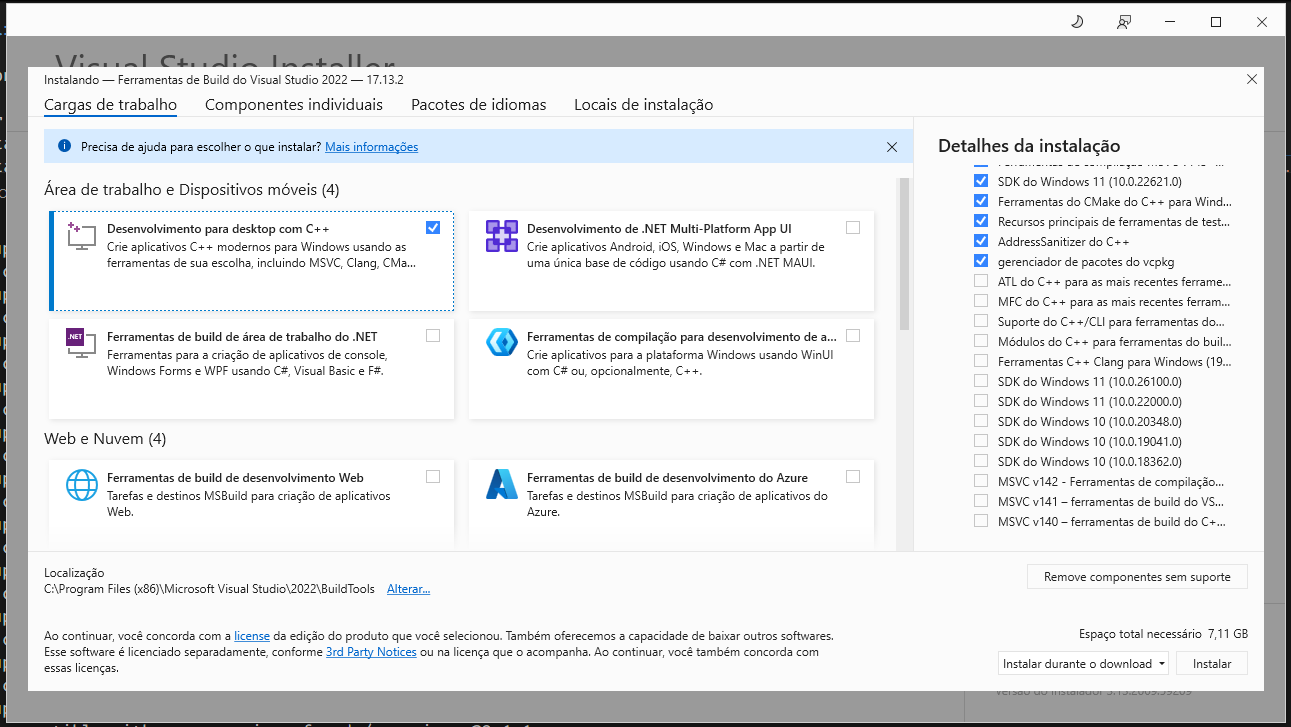Click the .NET Multi-Platform App UI icon
The image size is (1291, 727).
[500, 236]
